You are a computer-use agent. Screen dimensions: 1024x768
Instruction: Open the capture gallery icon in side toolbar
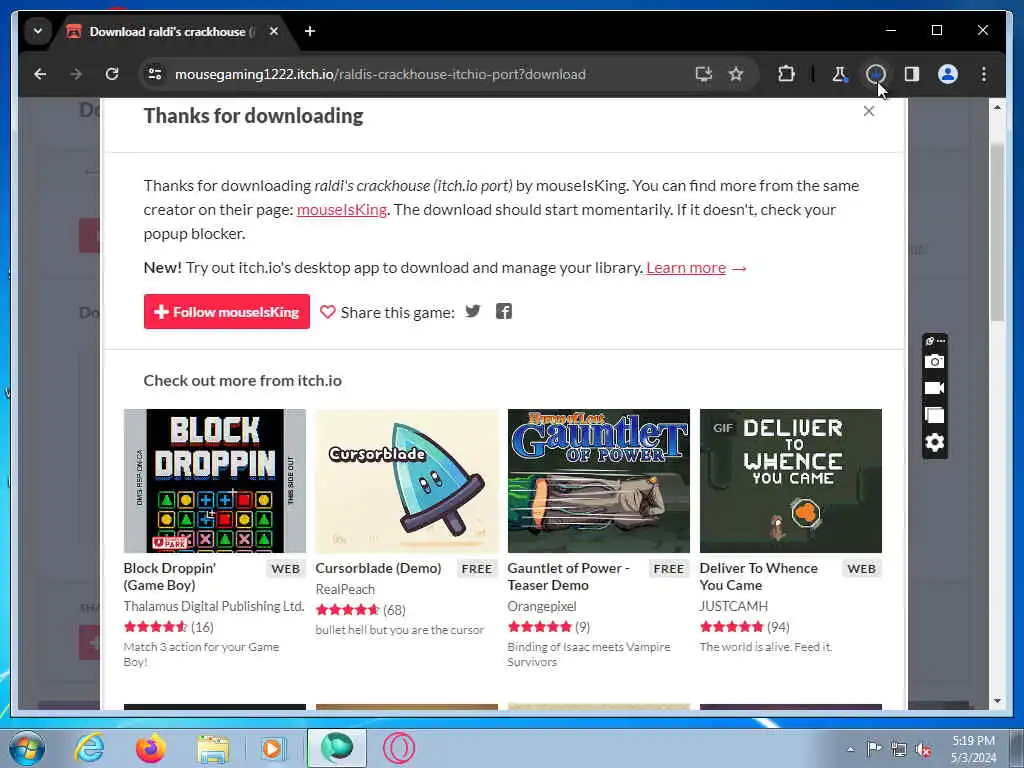[x=935, y=415]
